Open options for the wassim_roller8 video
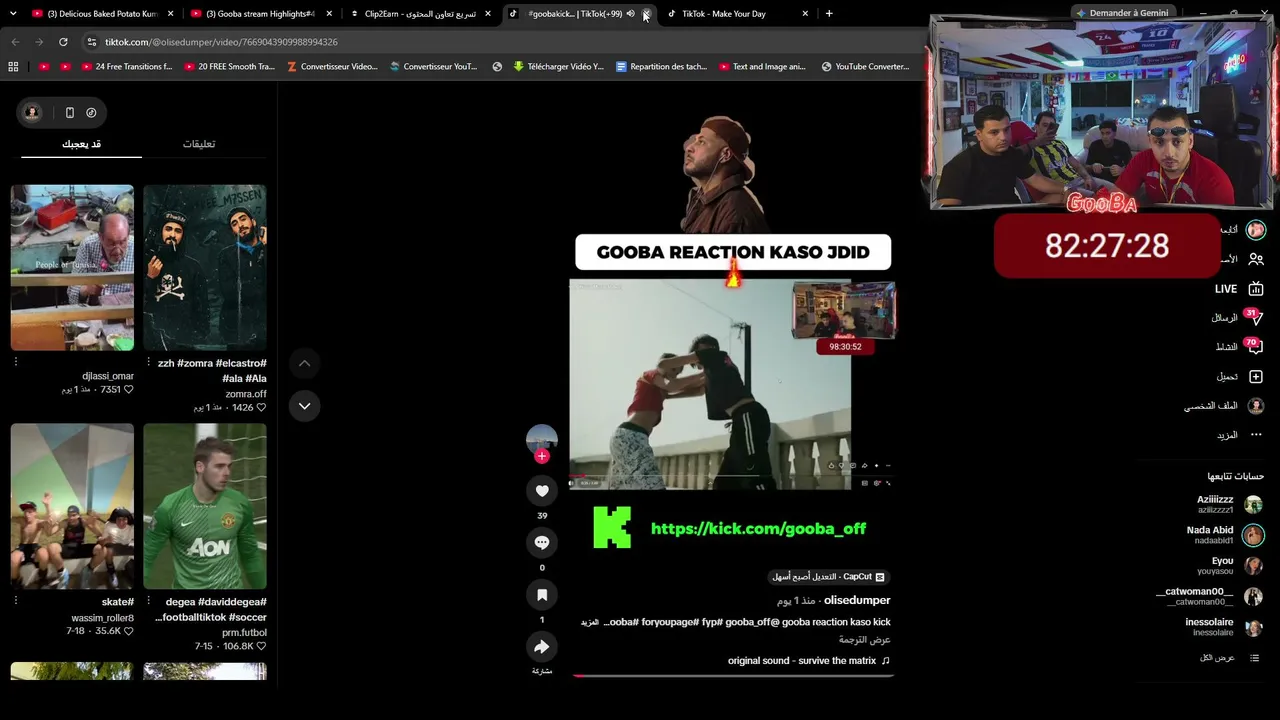The image size is (1280, 720). click(x=15, y=600)
